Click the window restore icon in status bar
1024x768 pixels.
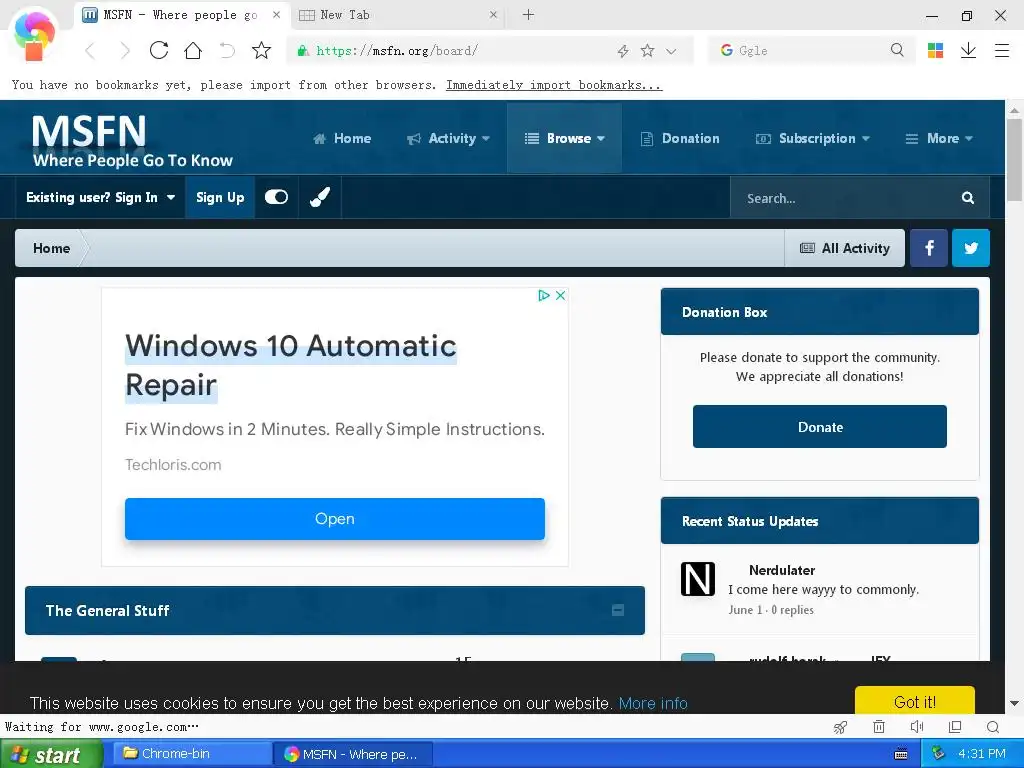tap(955, 726)
